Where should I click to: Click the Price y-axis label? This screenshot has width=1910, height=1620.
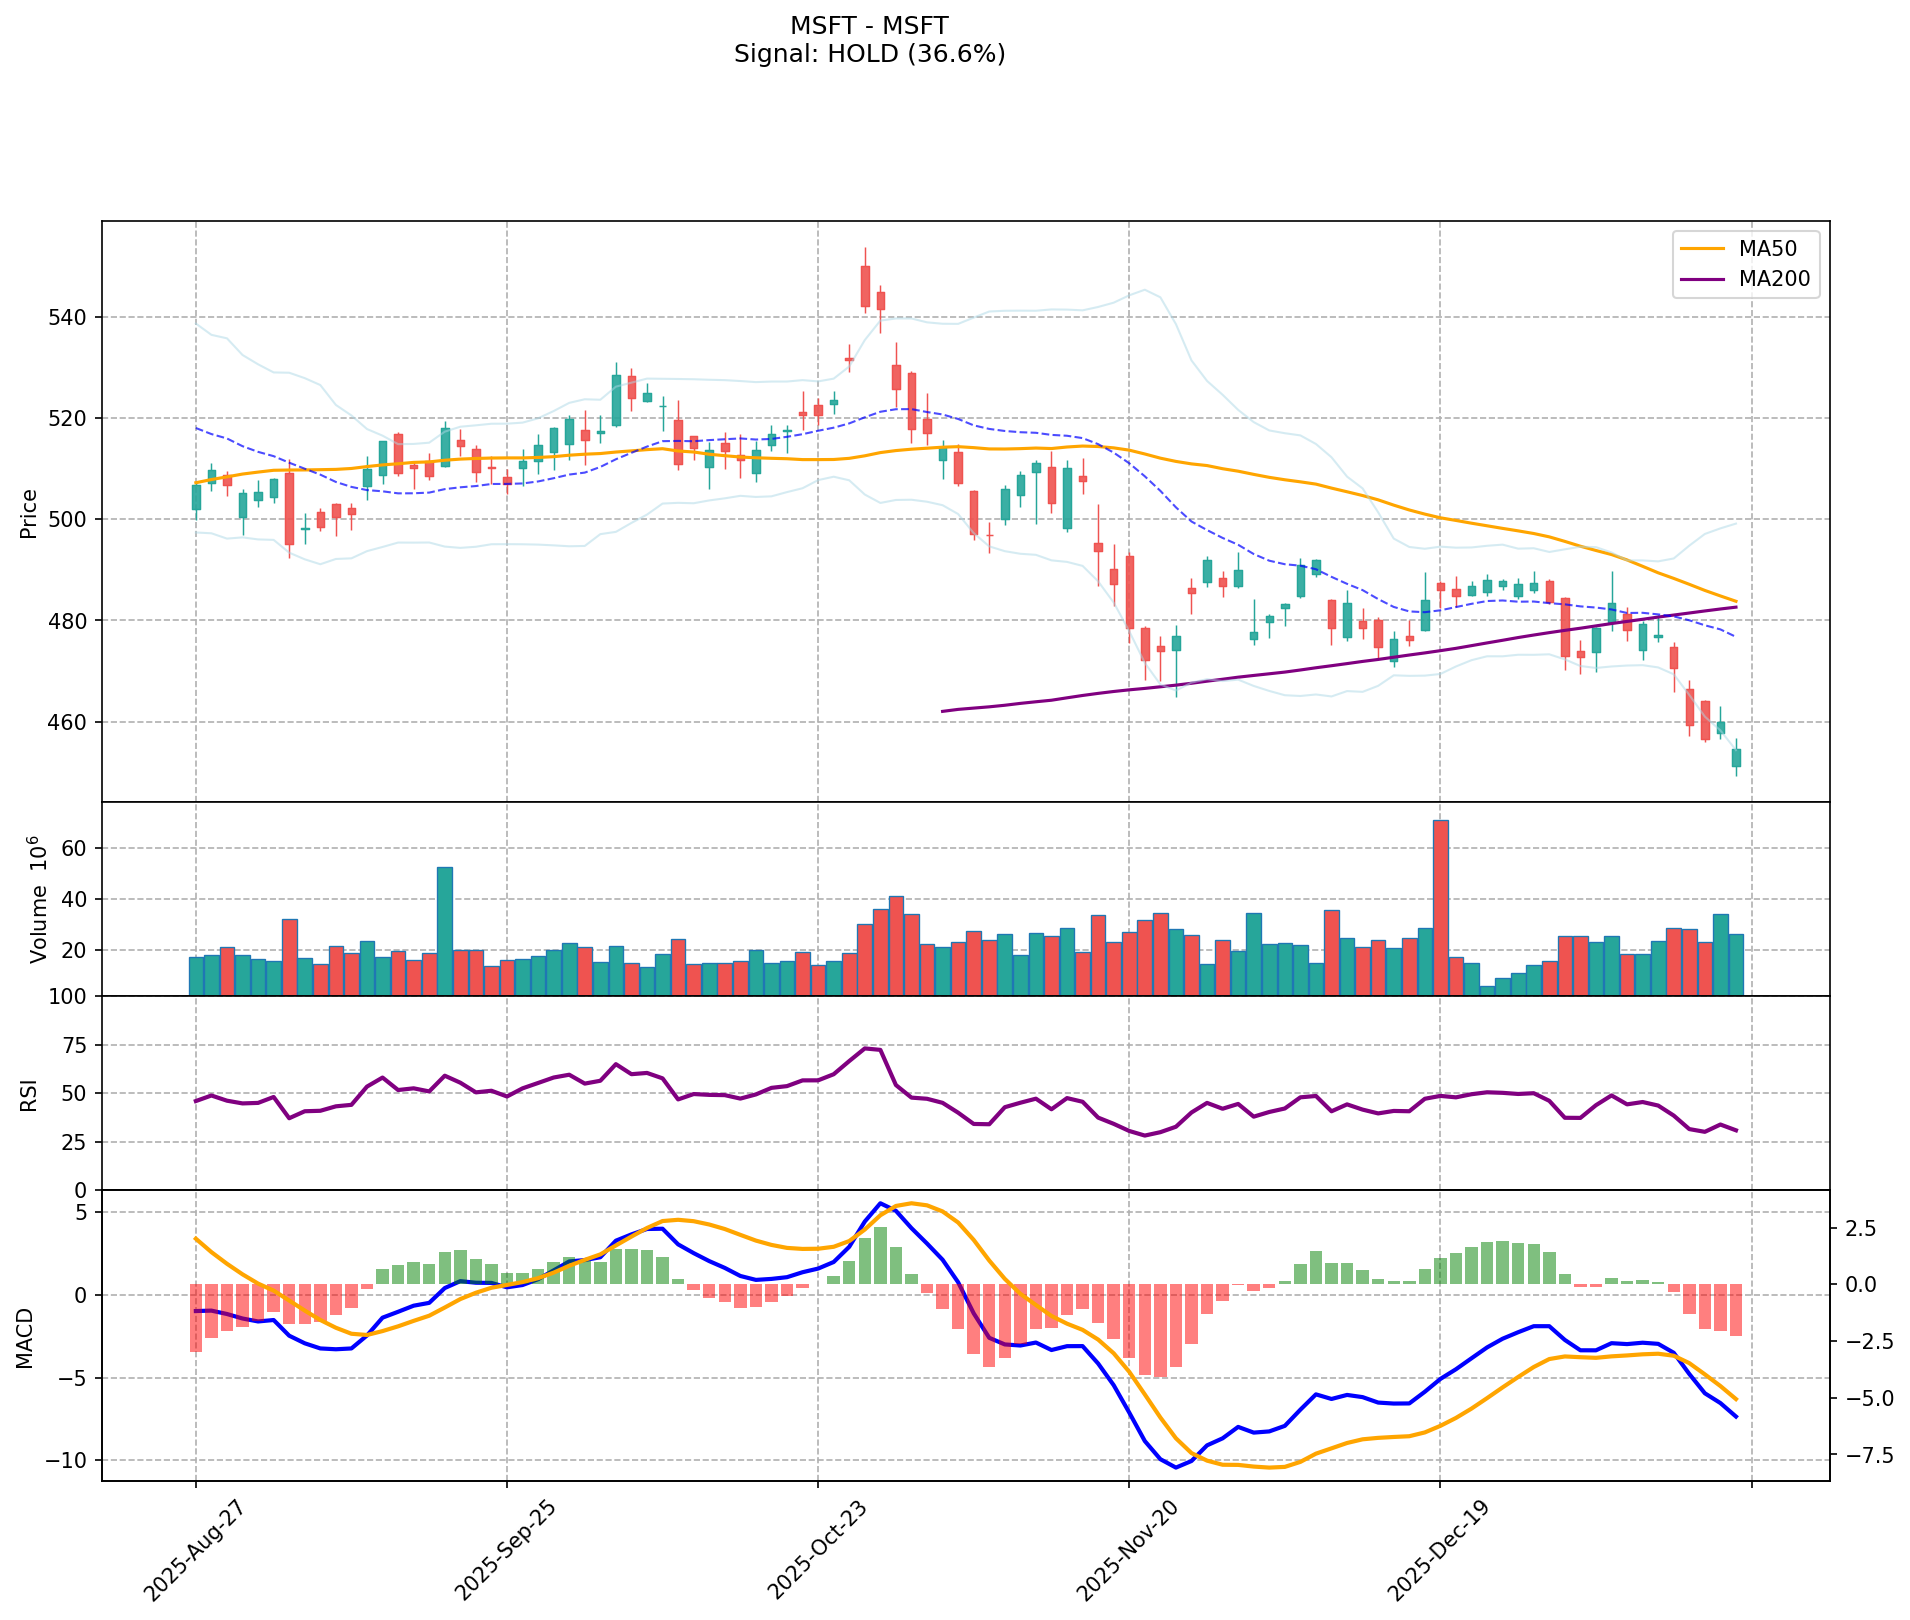(x=29, y=513)
